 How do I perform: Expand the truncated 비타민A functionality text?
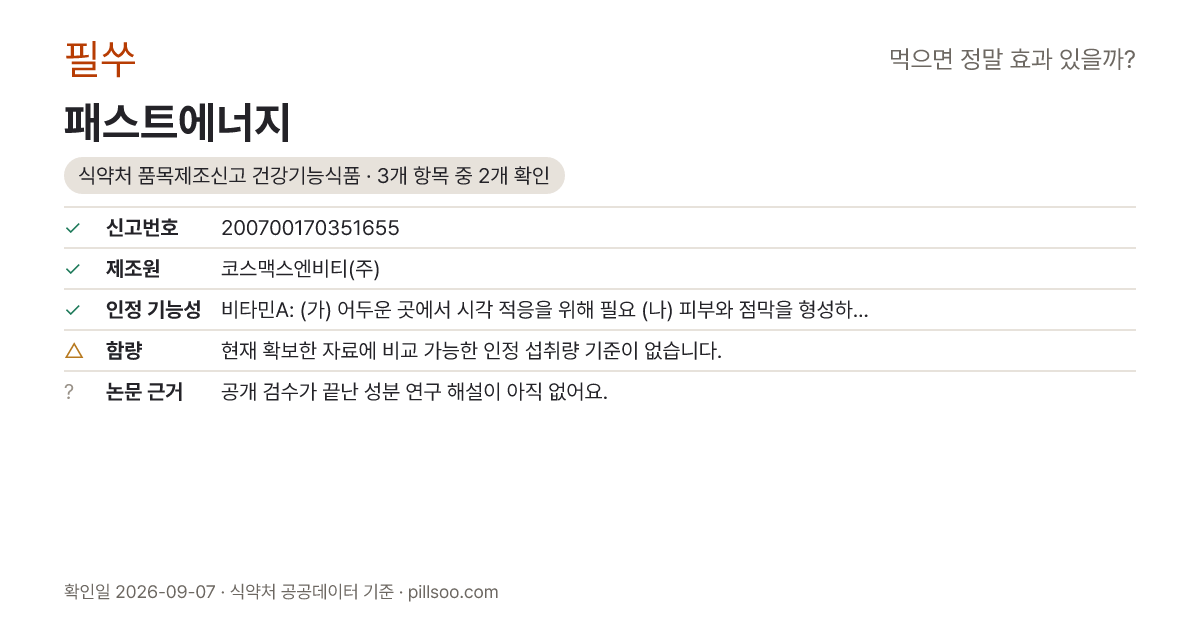coord(544,310)
